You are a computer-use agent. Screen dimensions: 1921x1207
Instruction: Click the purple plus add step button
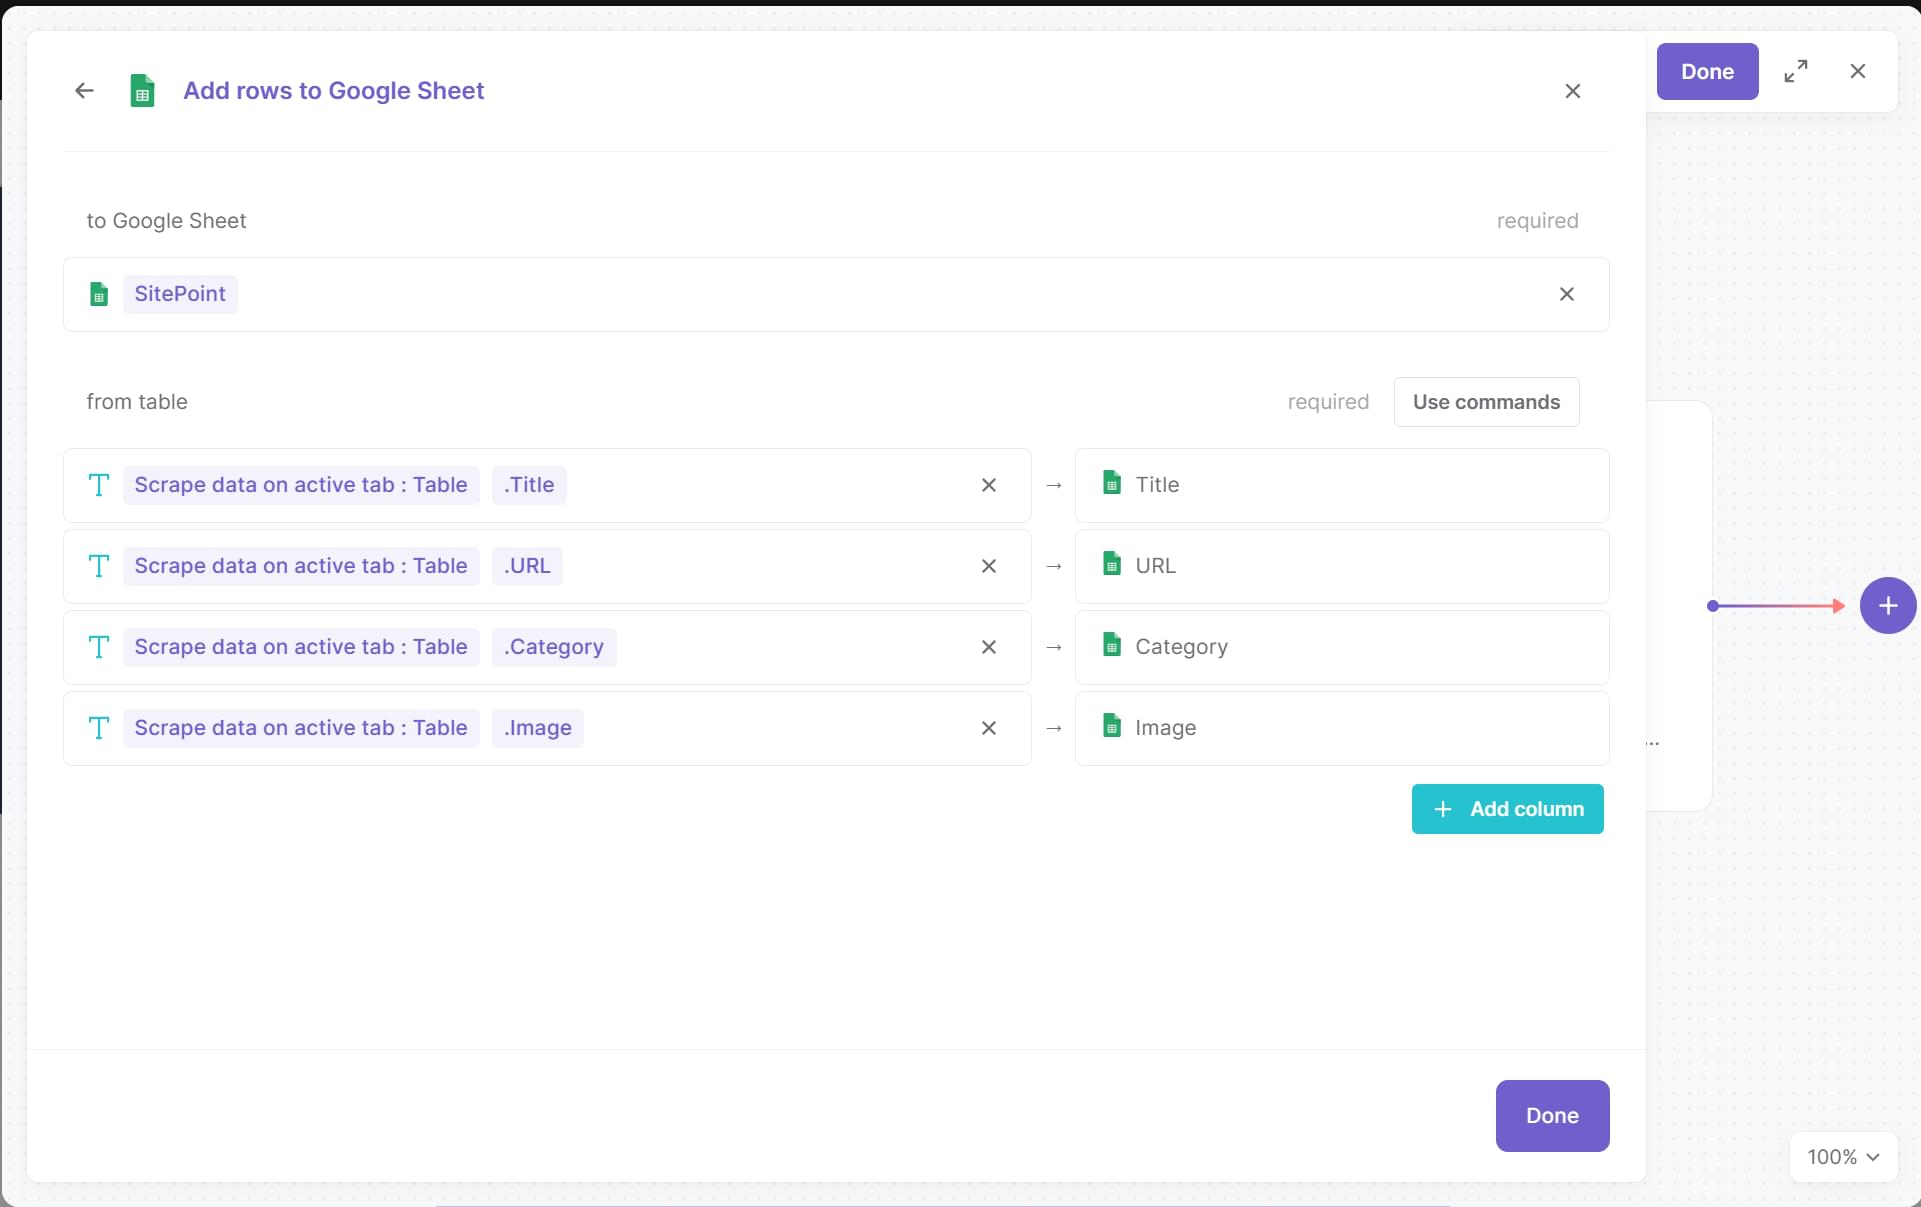click(x=1887, y=606)
